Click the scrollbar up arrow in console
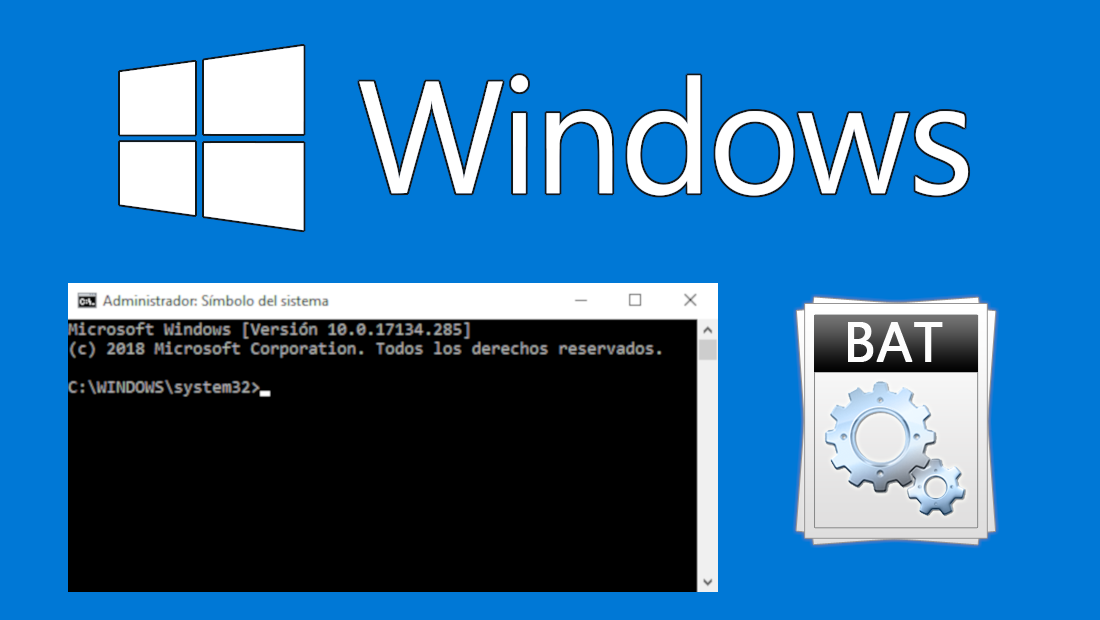This screenshot has width=1100, height=620. [x=707, y=330]
